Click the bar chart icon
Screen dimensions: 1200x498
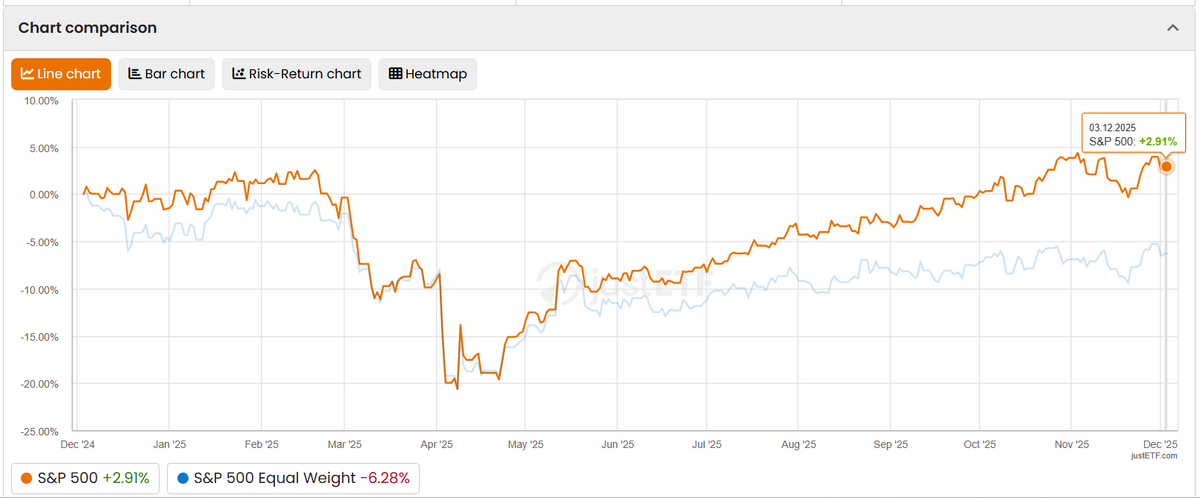click(135, 74)
